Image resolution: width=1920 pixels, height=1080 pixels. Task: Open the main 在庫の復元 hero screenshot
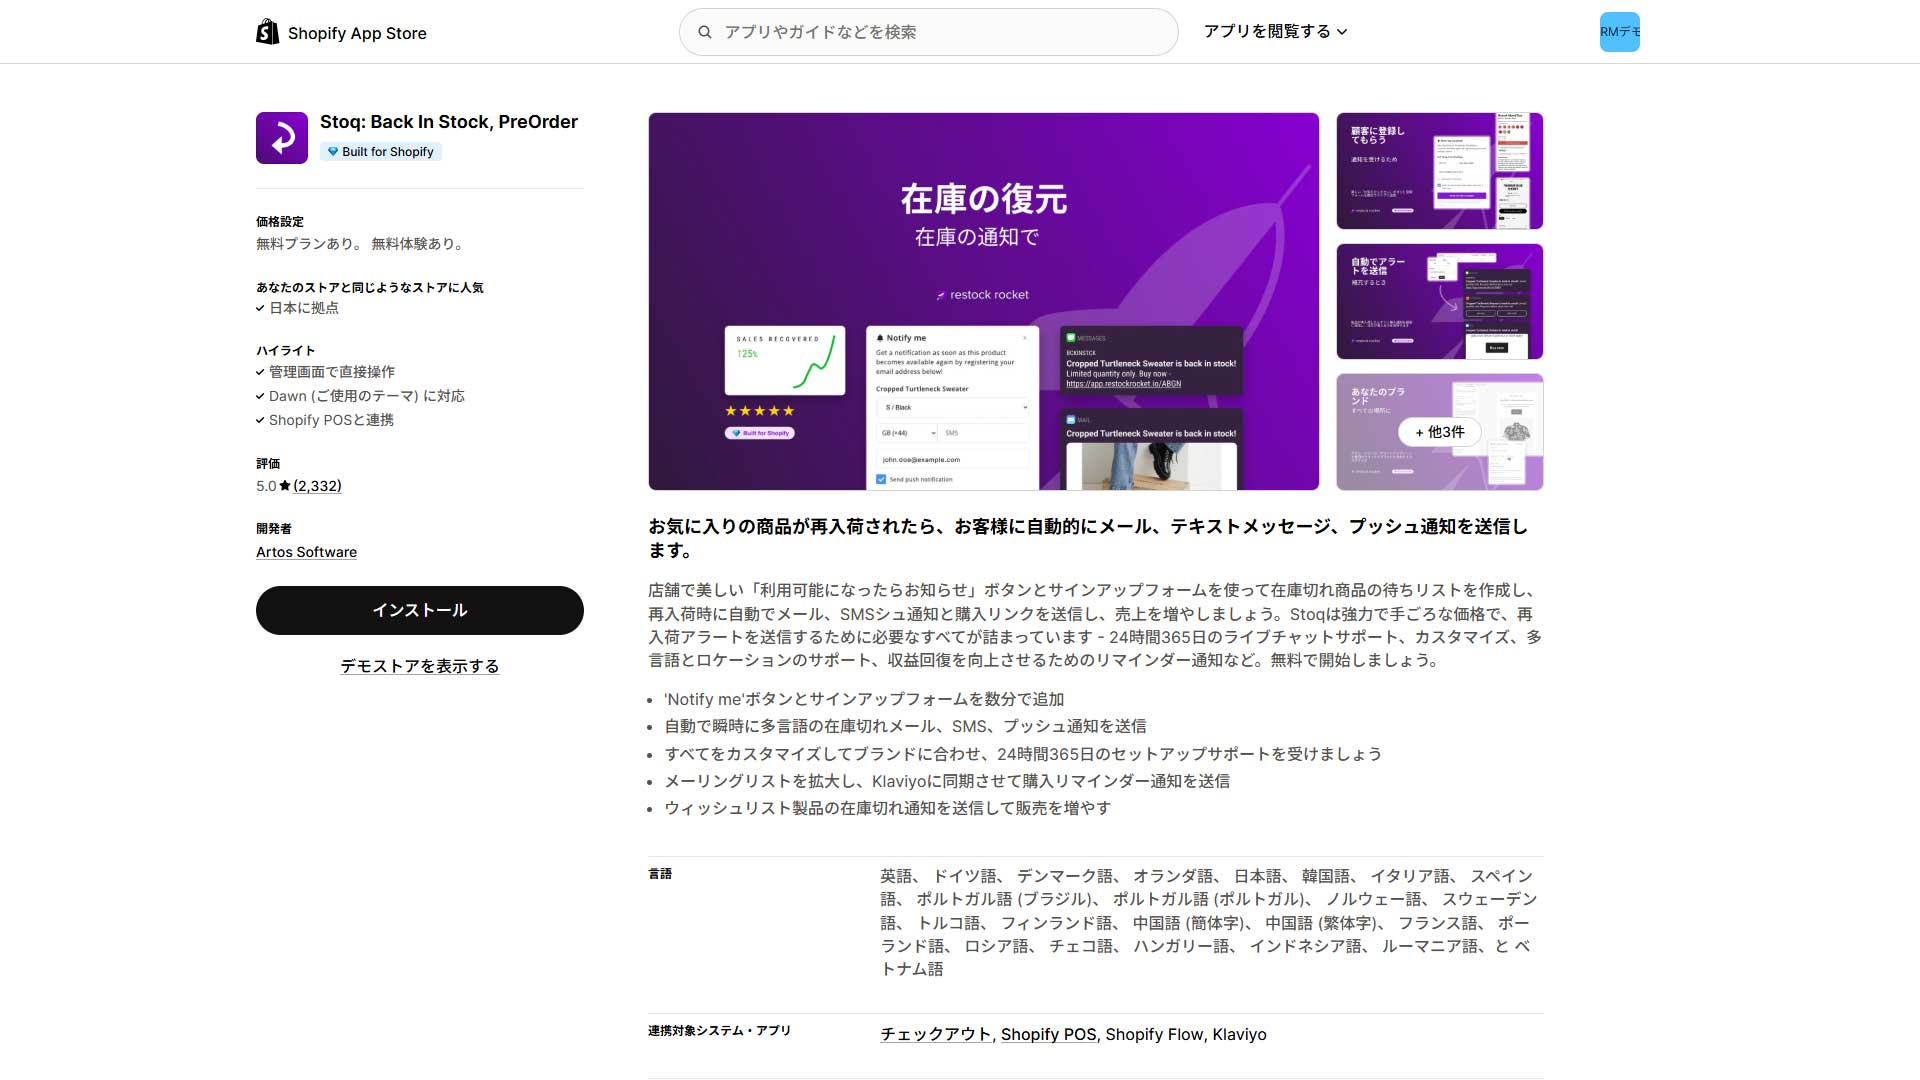tap(983, 301)
